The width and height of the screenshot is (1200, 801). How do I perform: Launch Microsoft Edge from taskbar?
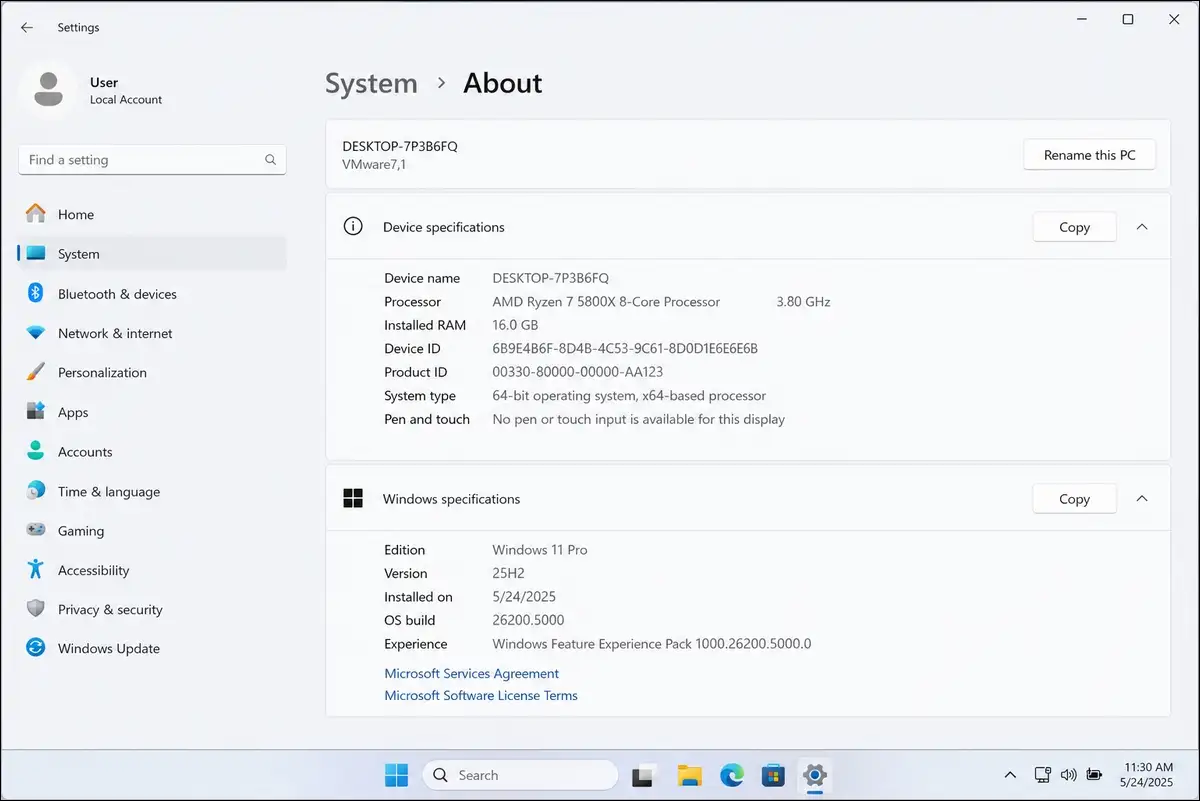point(733,775)
